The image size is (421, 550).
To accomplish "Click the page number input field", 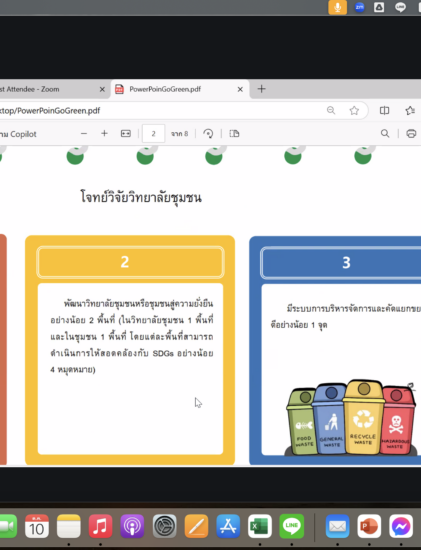I will point(153,134).
